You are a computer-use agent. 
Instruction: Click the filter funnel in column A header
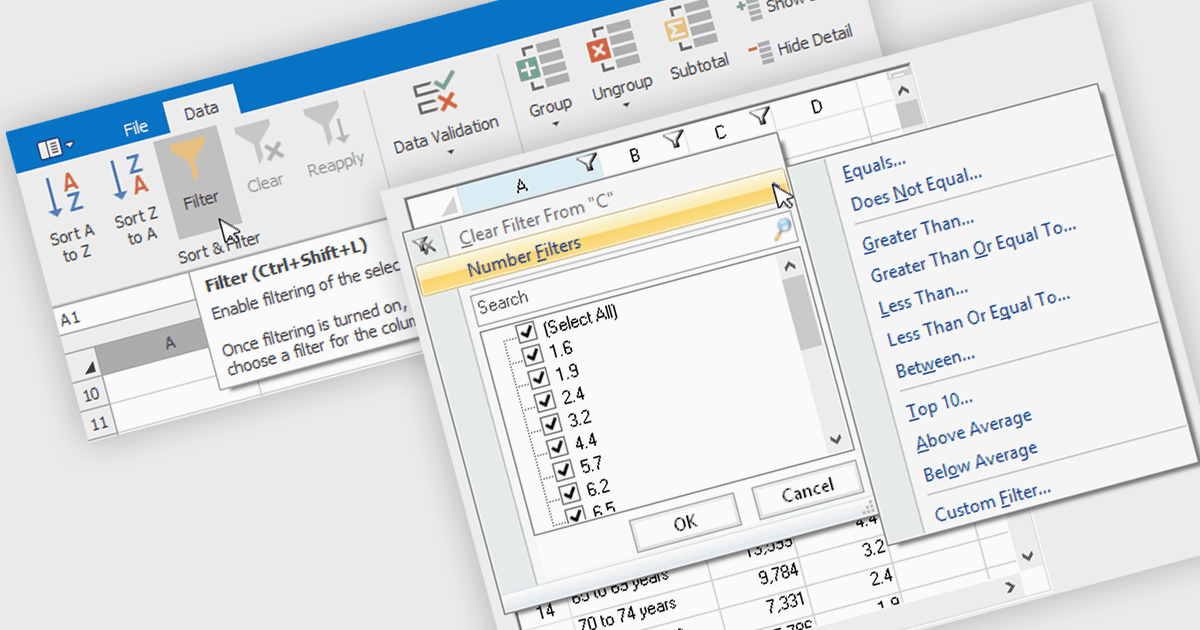coord(589,160)
